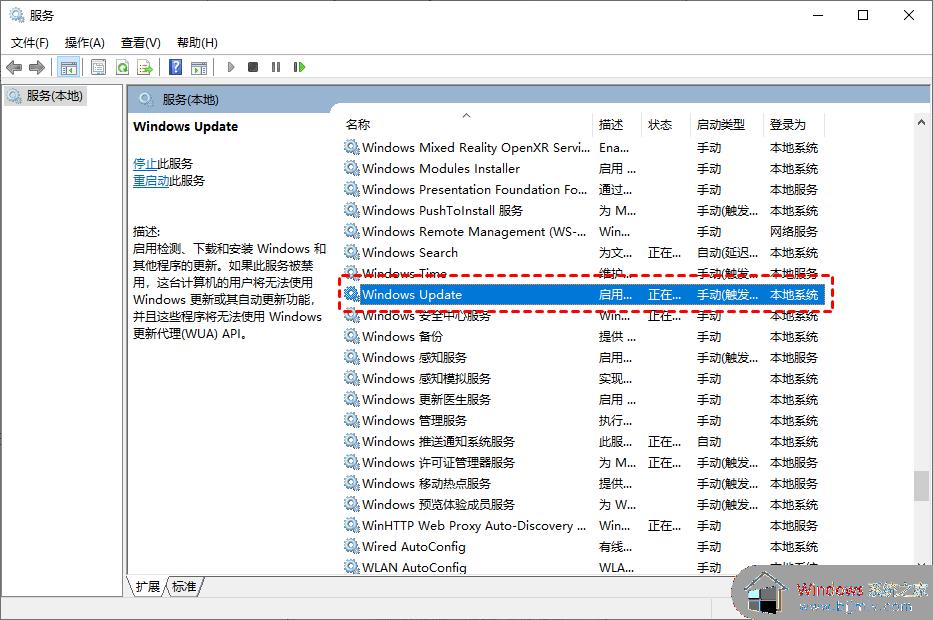Open the 操作(A) menu

tap(84, 43)
